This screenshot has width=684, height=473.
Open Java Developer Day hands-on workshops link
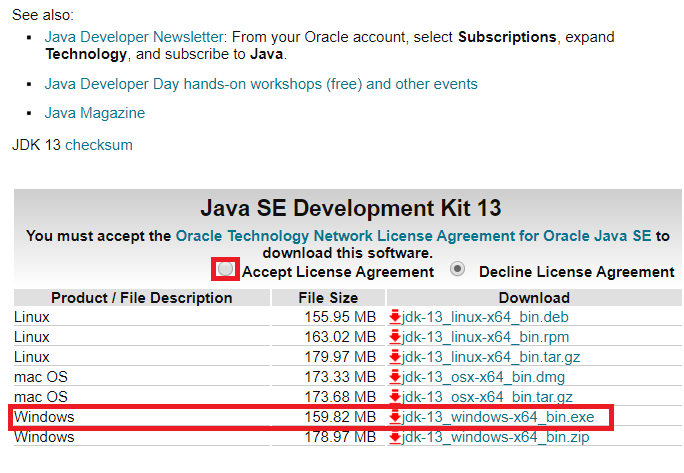coord(261,84)
